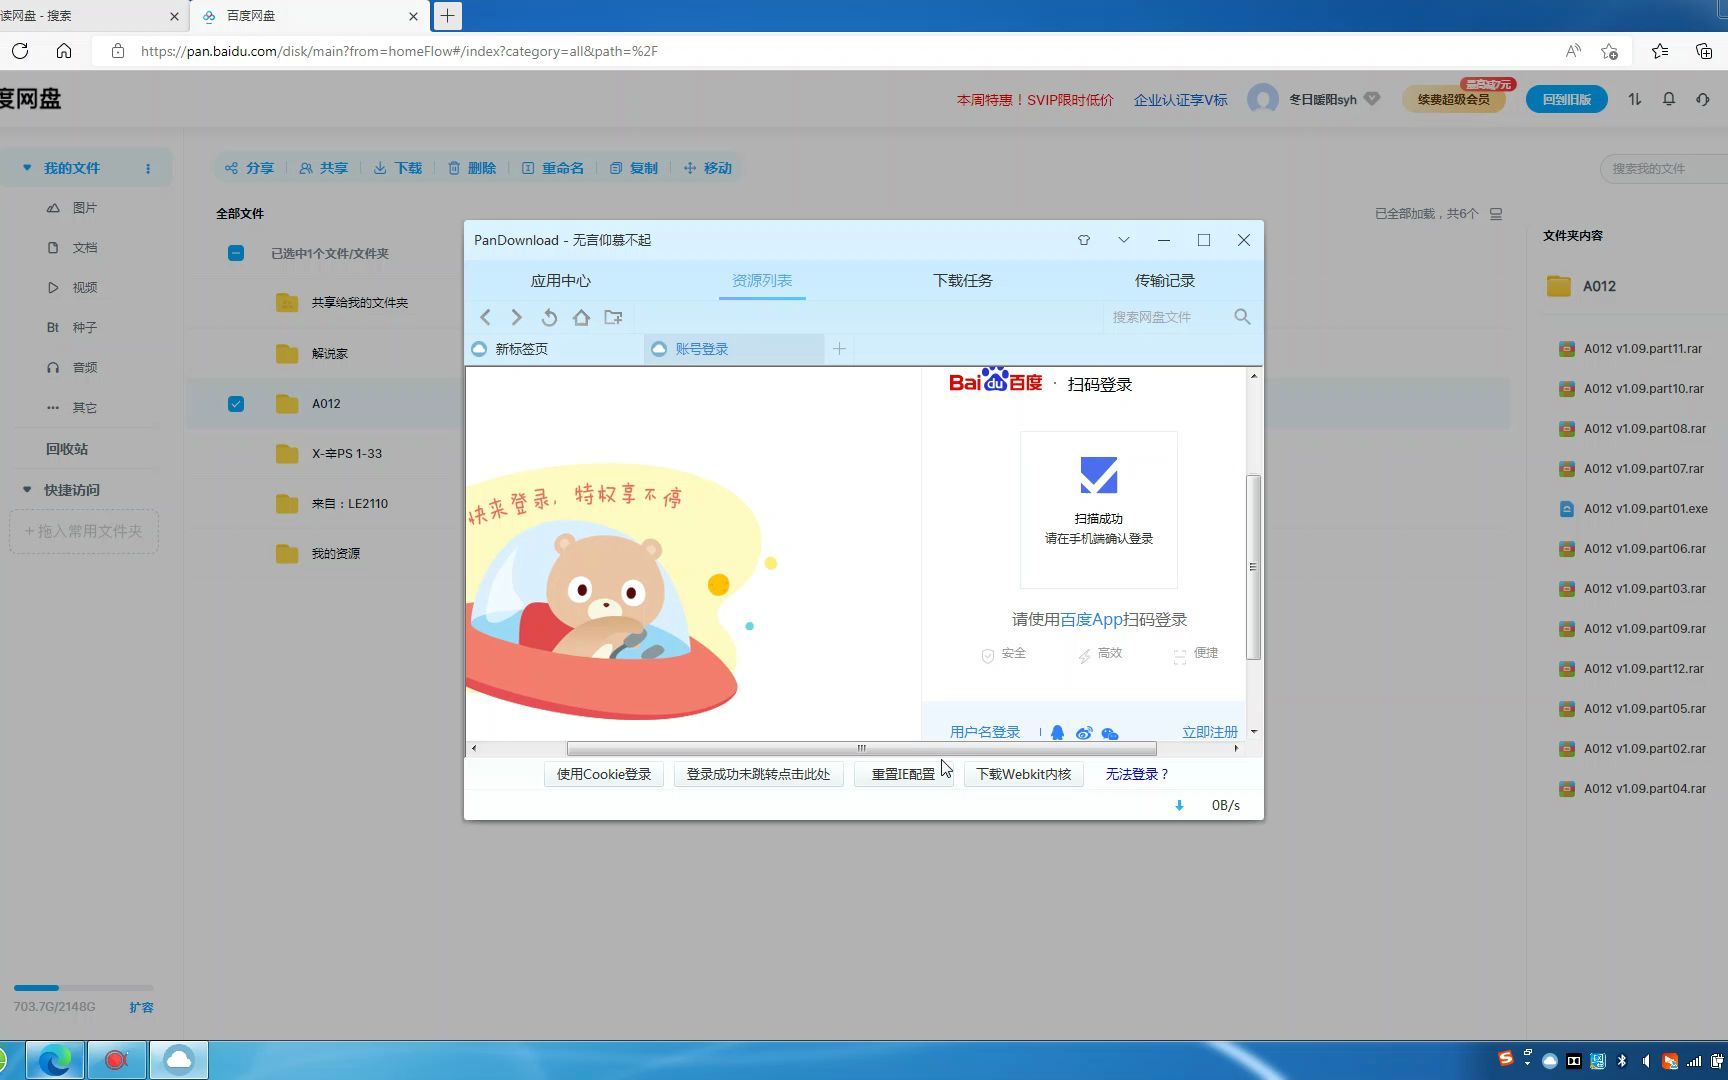Open notification bell icon
Screen dimensions: 1728x1080
[1669, 99]
